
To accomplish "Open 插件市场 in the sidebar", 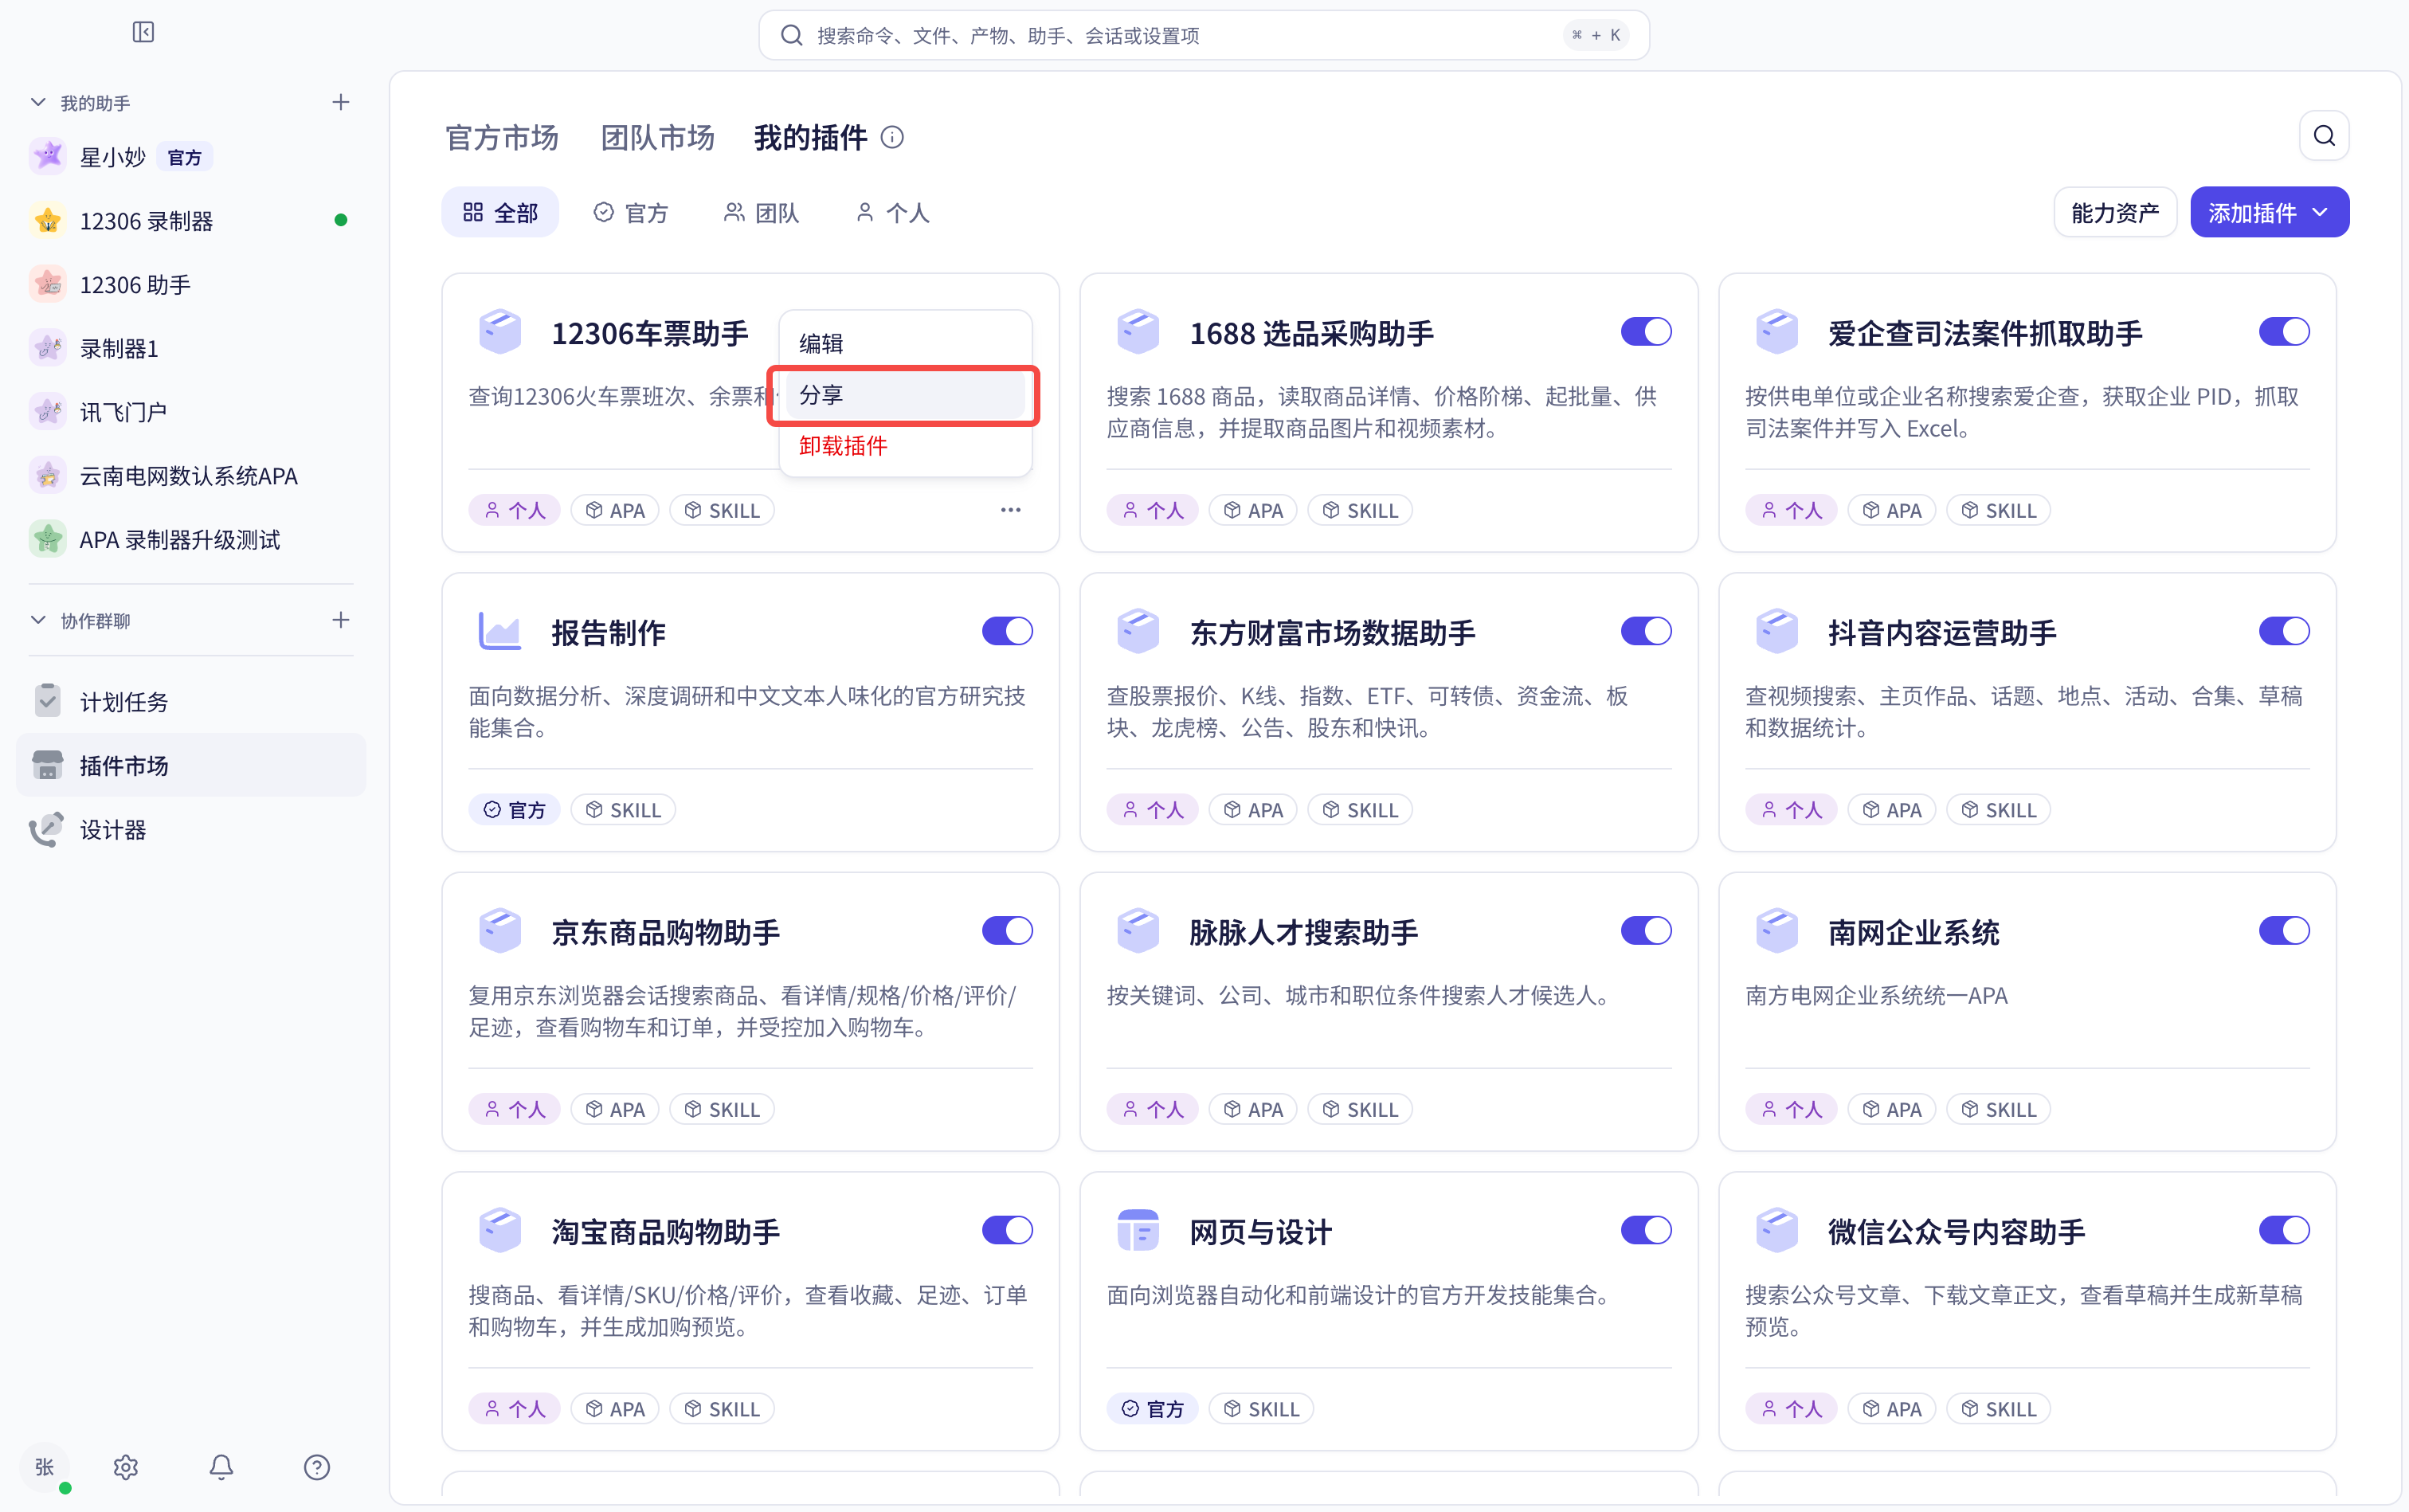I will [191, 765].
